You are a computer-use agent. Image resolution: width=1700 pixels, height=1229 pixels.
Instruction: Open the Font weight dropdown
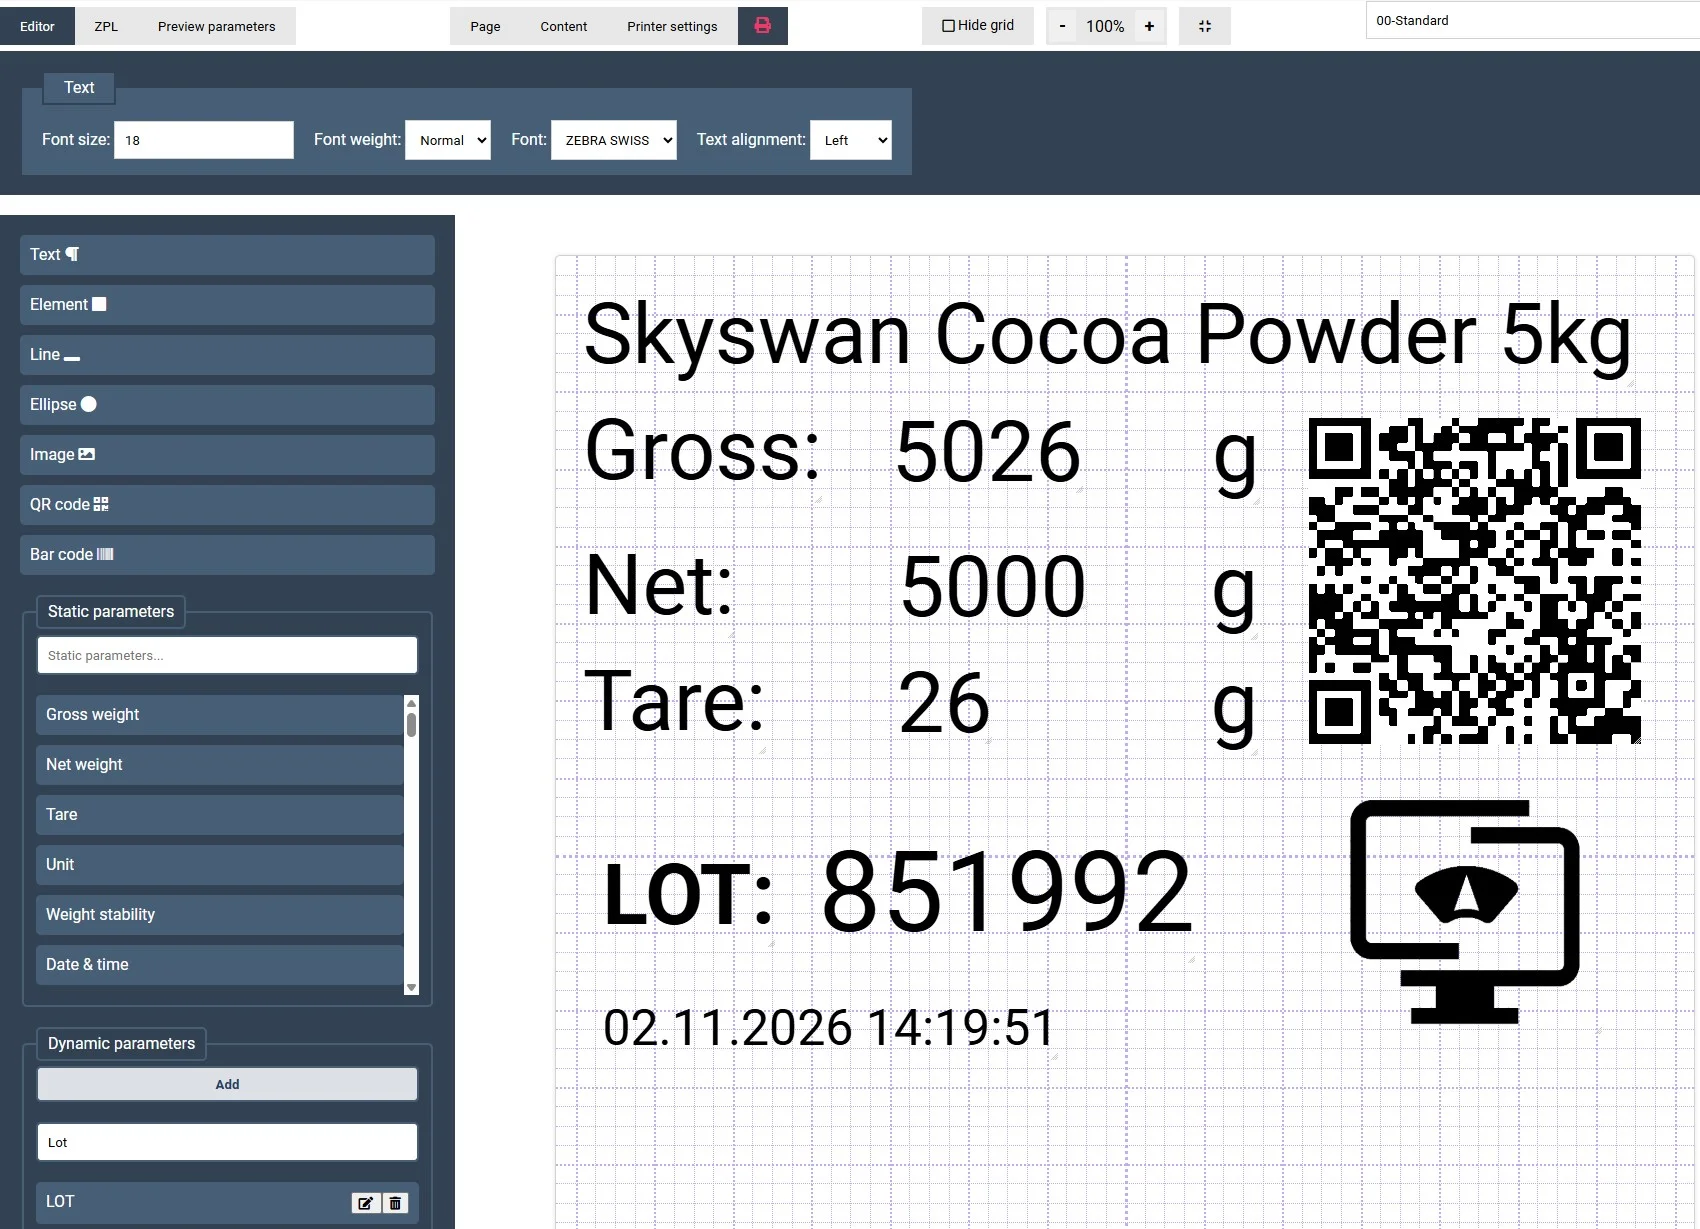click(448, 140)
